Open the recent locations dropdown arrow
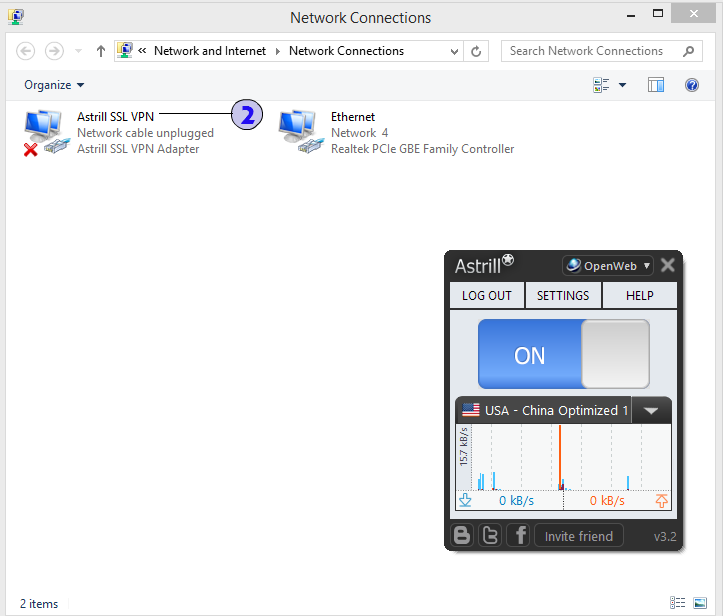Image resolution: width=723 pixels, height=616 pixels. pyautogui.click(x=78, y=51)
